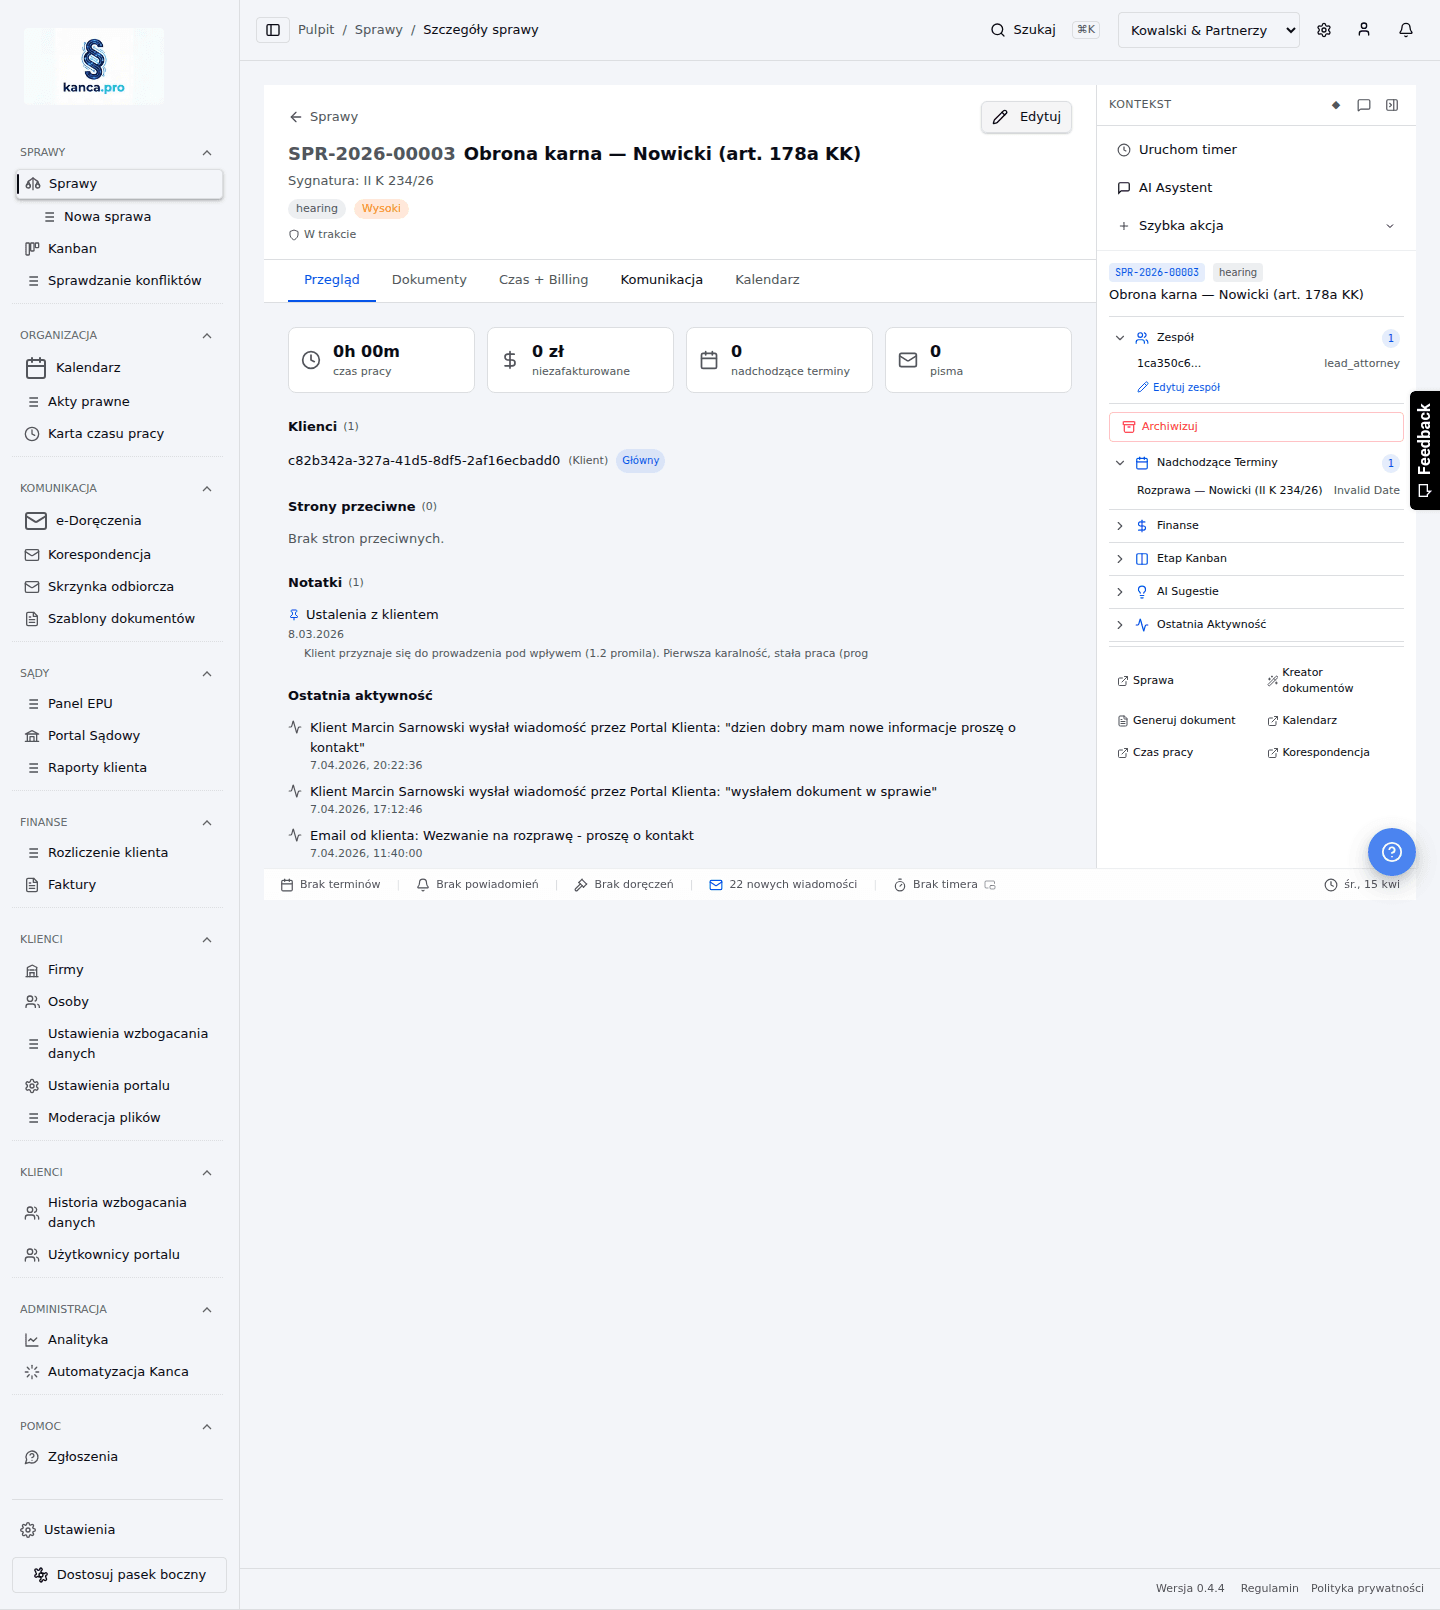Screen dimensions: 1440x1610
Task: Click the blue help question mark button
Action: 1391,852
